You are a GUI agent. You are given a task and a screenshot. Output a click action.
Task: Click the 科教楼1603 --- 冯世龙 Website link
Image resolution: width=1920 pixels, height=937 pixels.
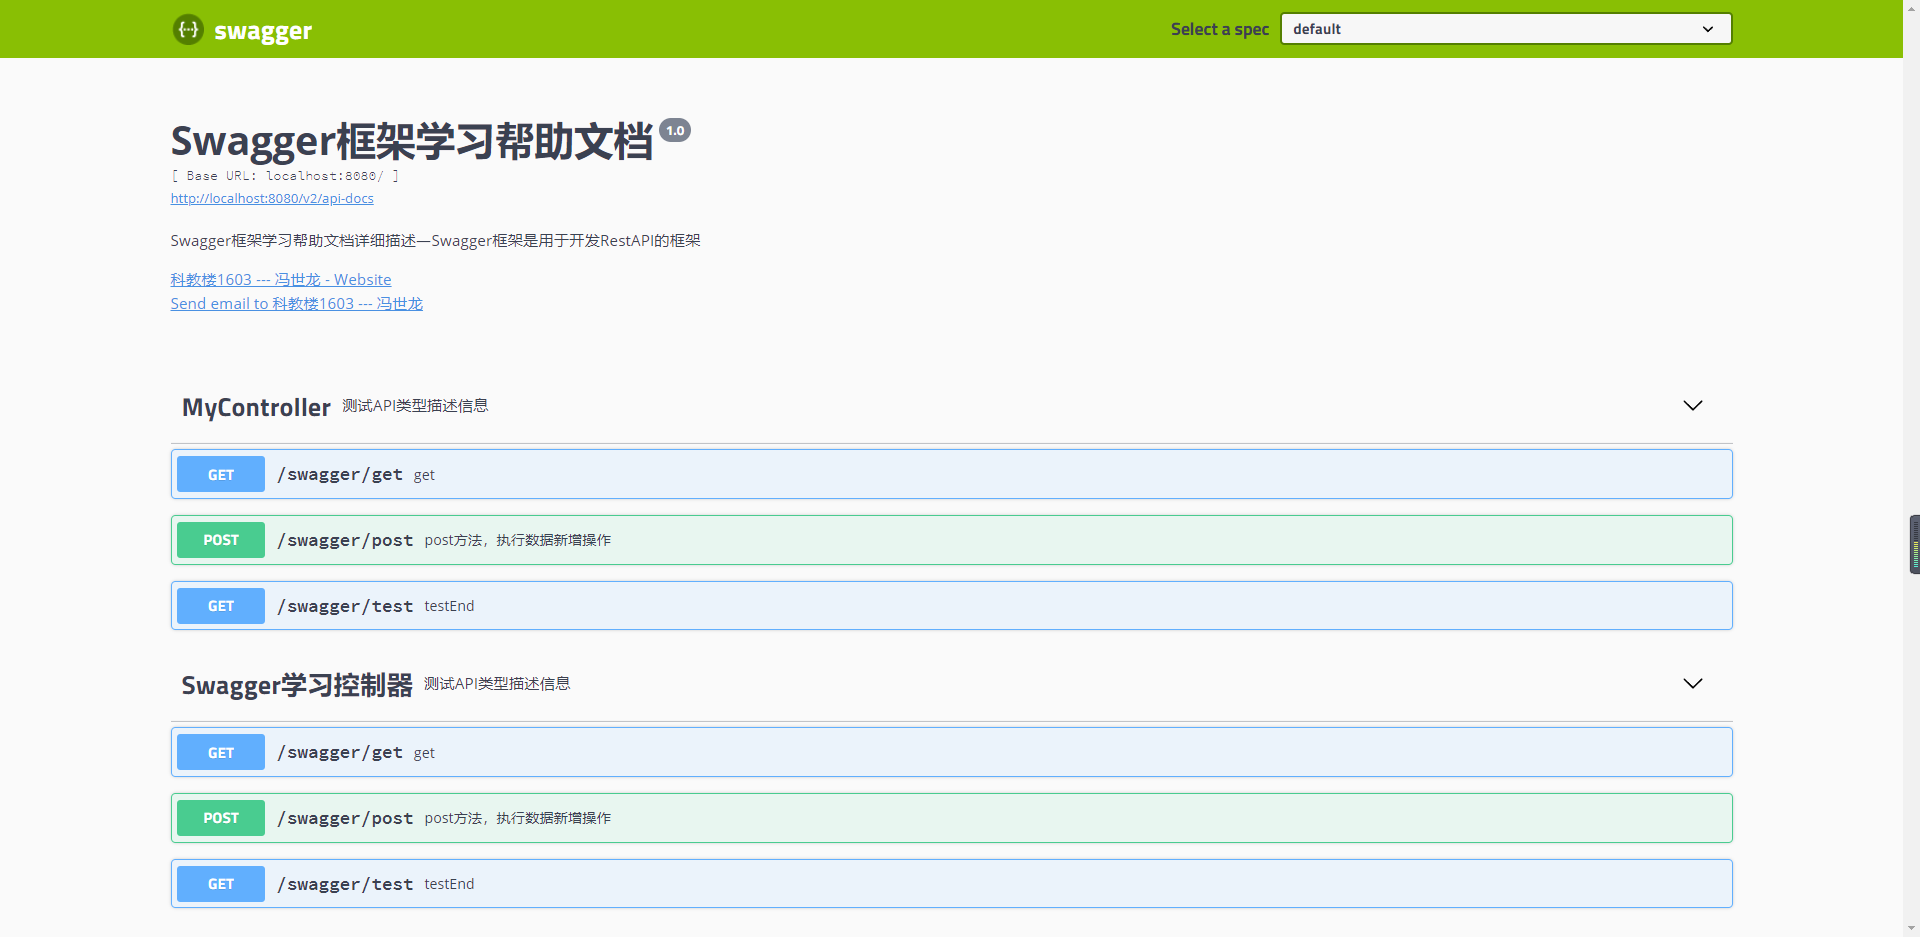[x=280, y=279]
